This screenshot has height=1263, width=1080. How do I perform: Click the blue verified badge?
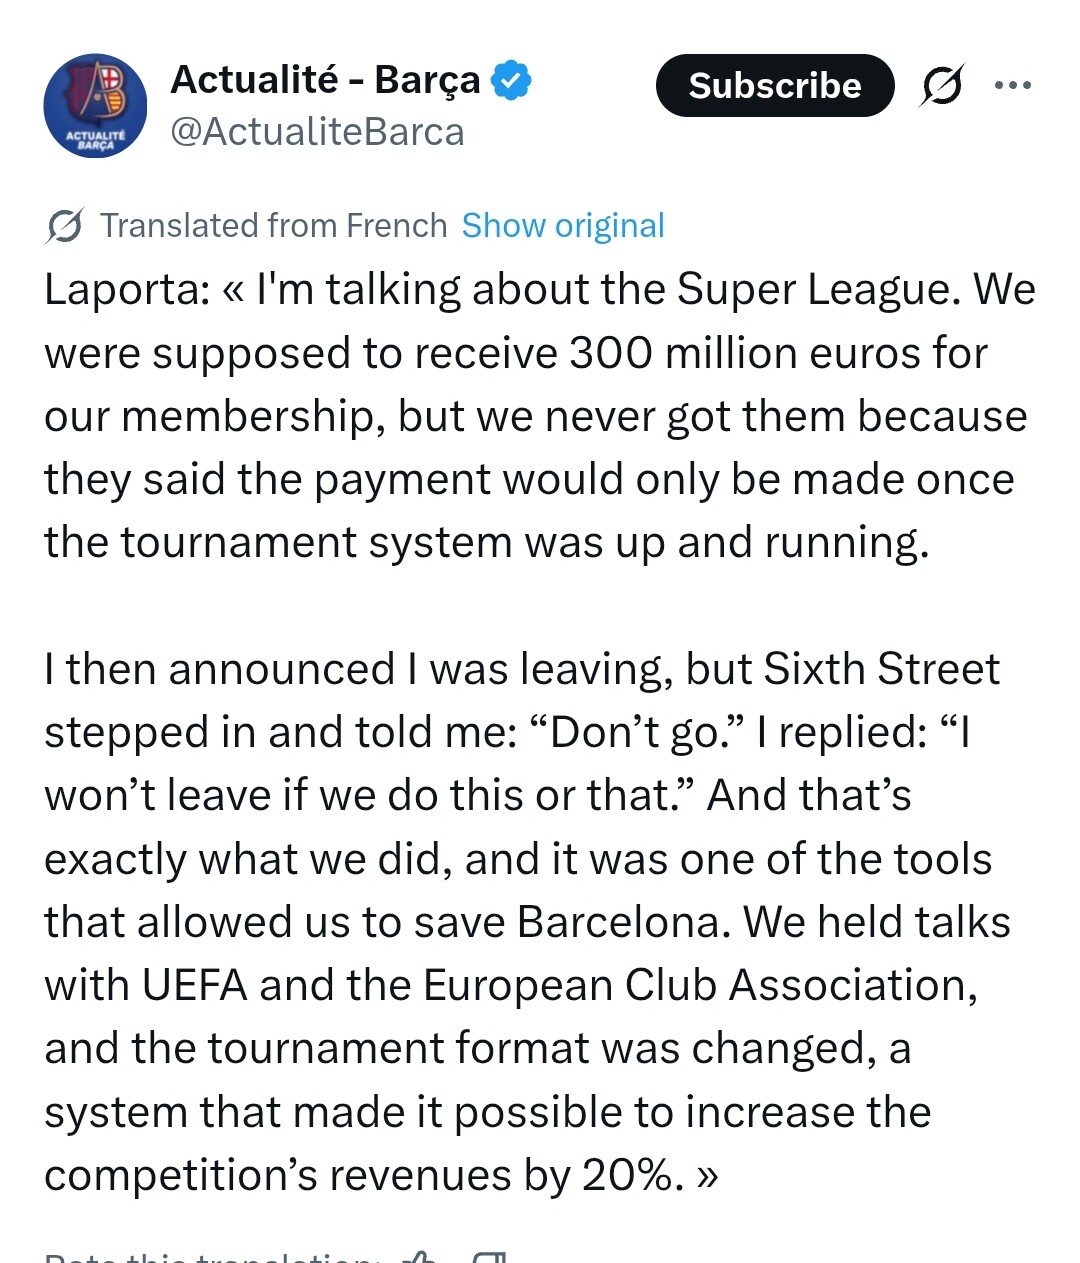(511, 80)
